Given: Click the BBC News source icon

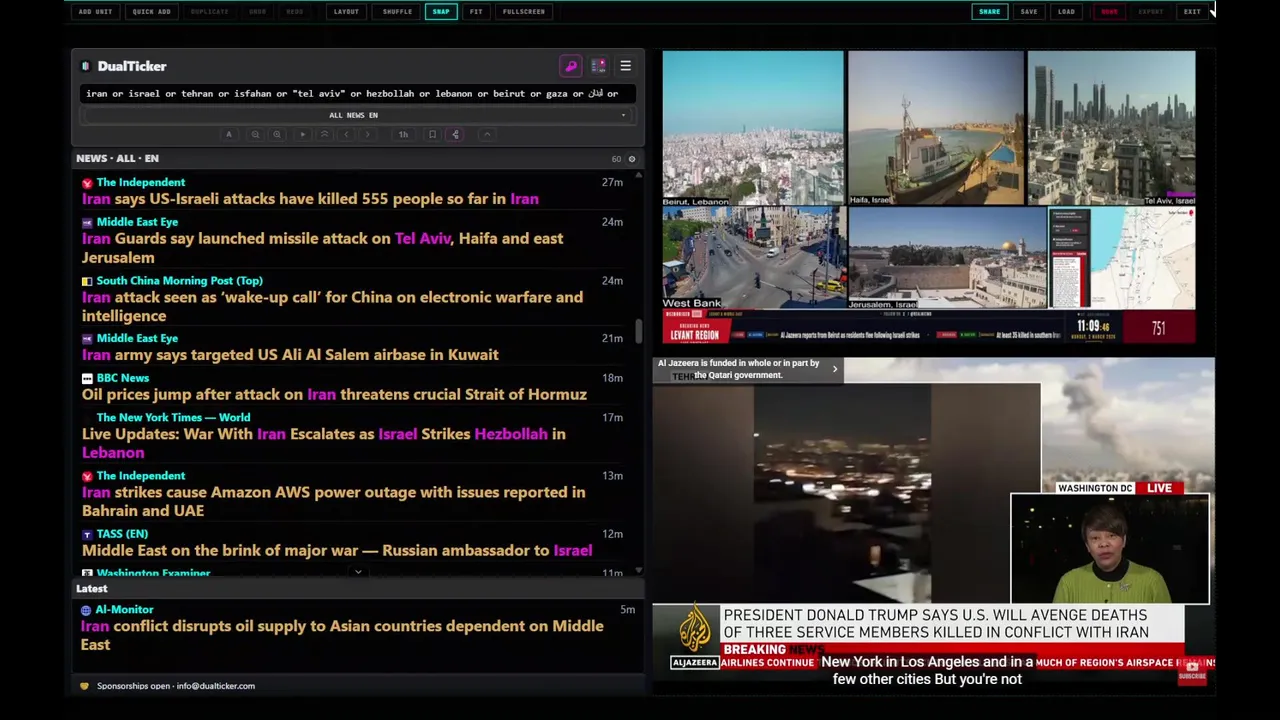Looking at the screenshot, I should 87,378.
